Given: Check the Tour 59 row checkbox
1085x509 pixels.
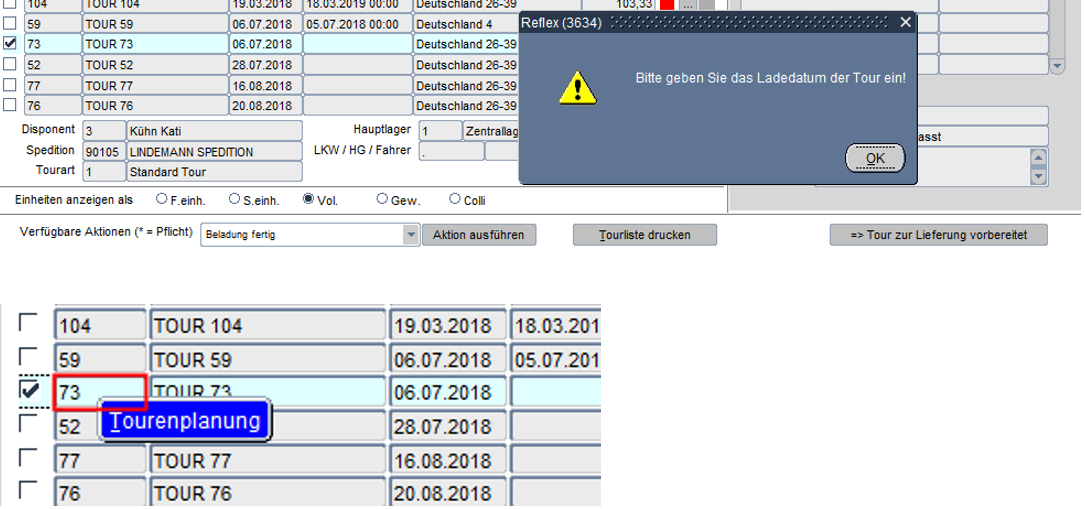Looking at the screenshot, I should click(10, 24).
